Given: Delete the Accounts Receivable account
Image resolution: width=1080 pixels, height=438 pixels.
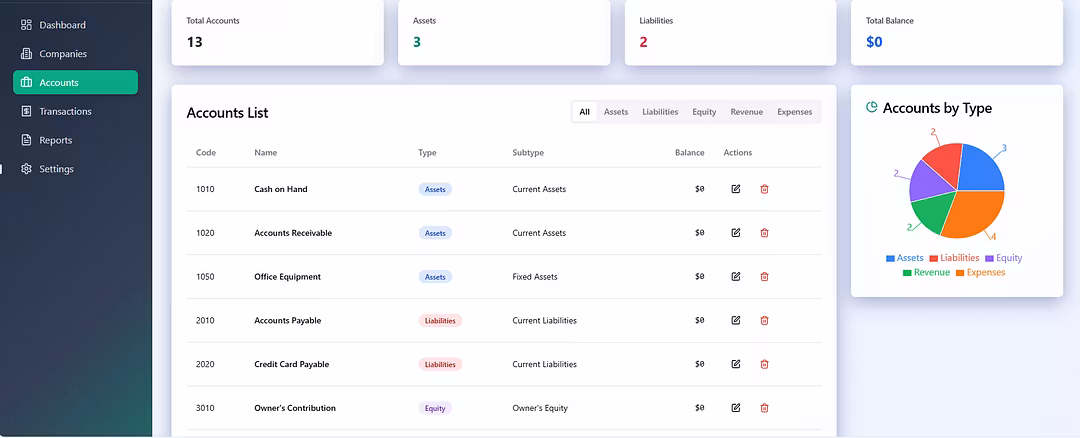Looking at the screenshot, I should coord(765,233).
